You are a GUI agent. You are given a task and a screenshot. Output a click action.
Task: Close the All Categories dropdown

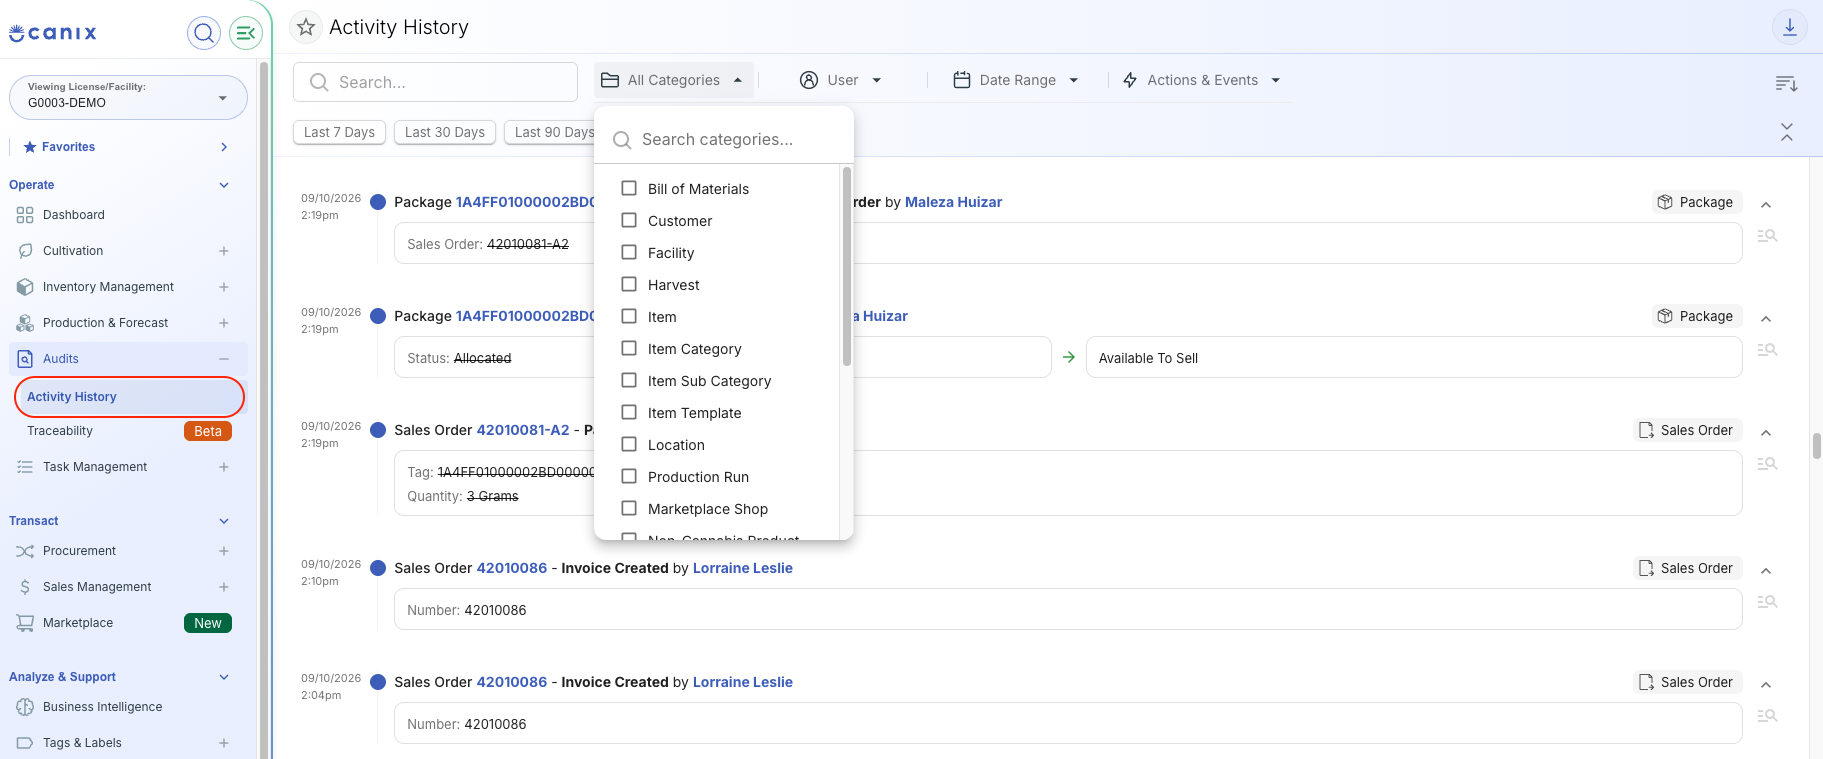point(674,80)
